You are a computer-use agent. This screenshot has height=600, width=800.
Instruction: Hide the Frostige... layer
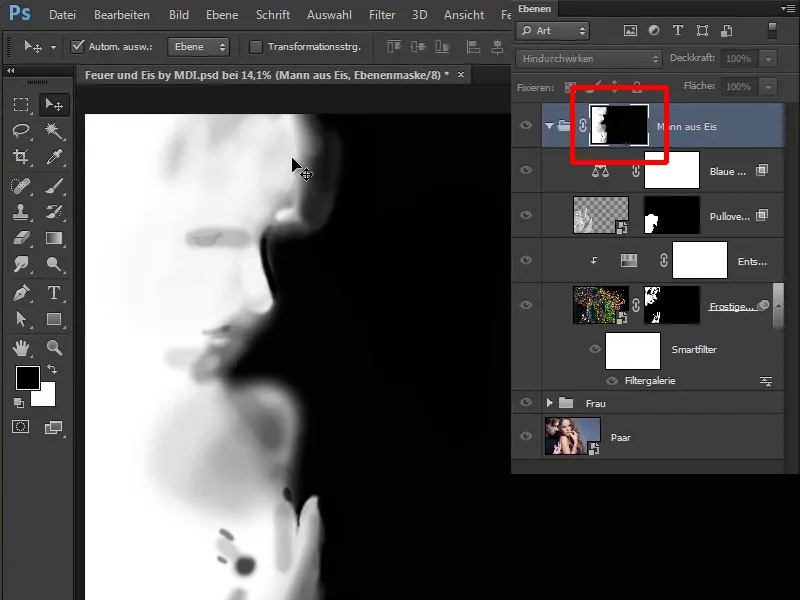tap(526, 305)
